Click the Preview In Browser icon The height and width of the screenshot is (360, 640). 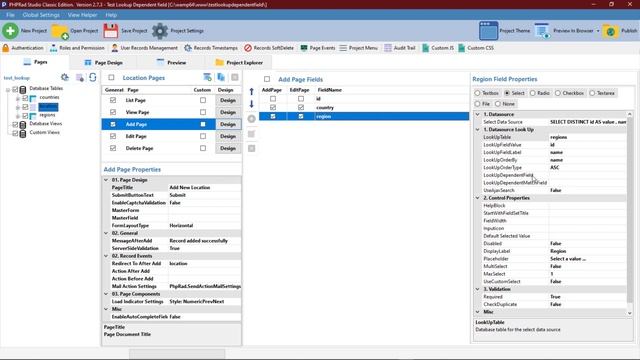click(542, 31)
